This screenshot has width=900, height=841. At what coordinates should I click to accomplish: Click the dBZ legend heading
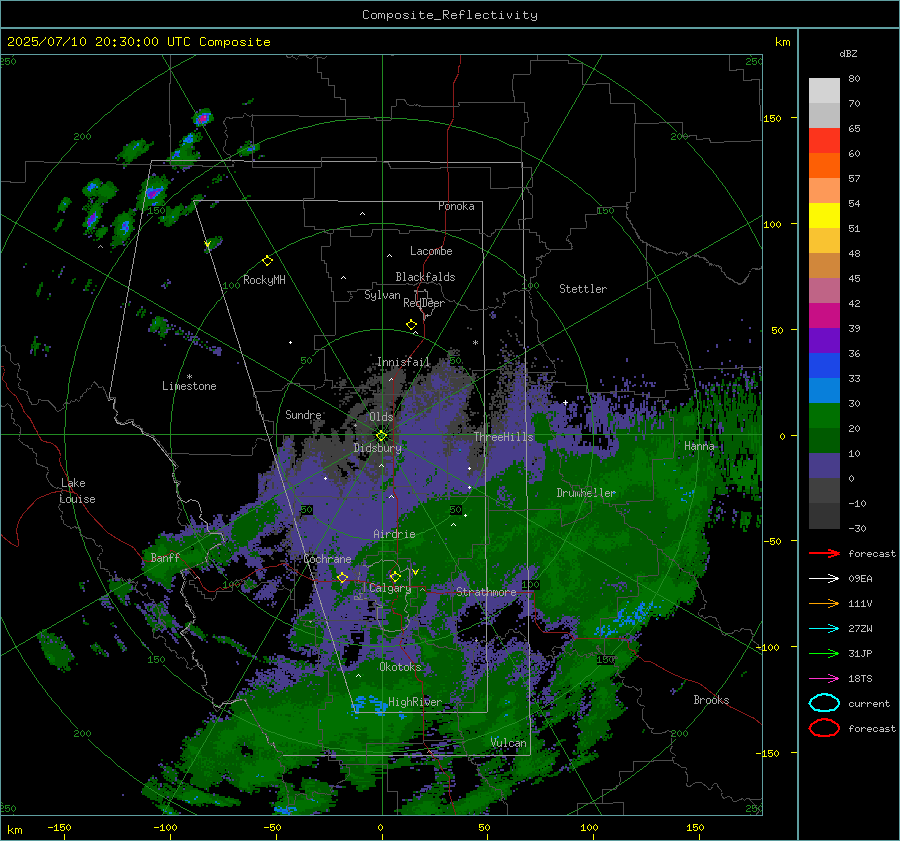pos(848,53)
